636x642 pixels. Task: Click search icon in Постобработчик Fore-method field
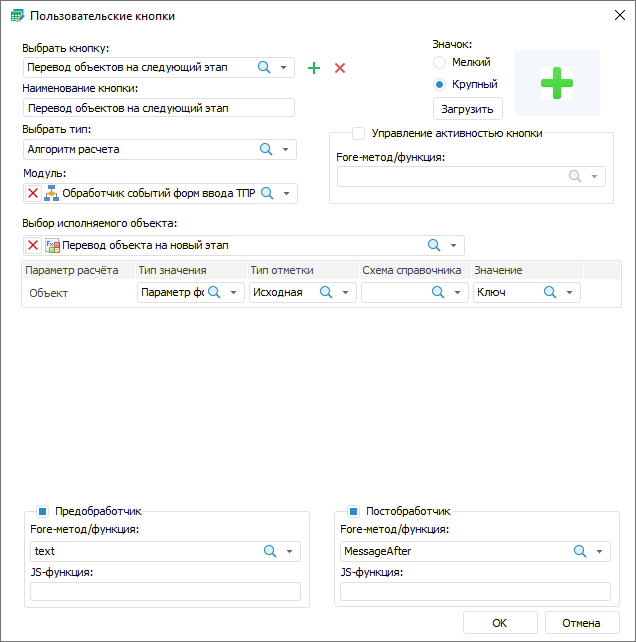tap(579, 551)
